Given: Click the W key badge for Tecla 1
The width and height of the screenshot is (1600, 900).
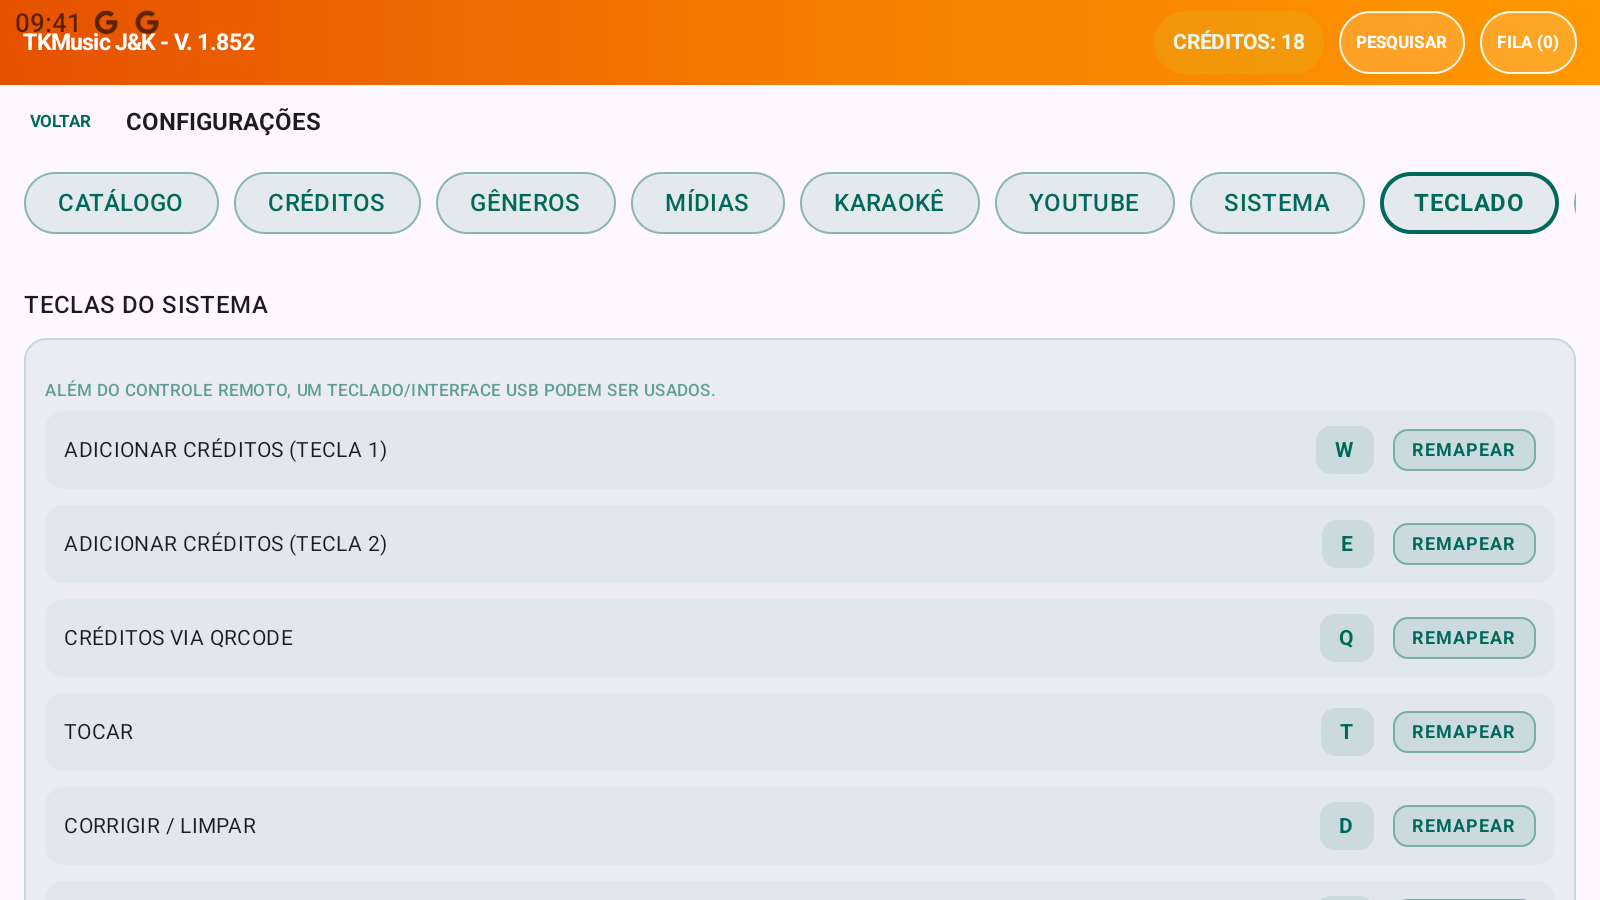Looking at the screenshot, I should 1345,450.
